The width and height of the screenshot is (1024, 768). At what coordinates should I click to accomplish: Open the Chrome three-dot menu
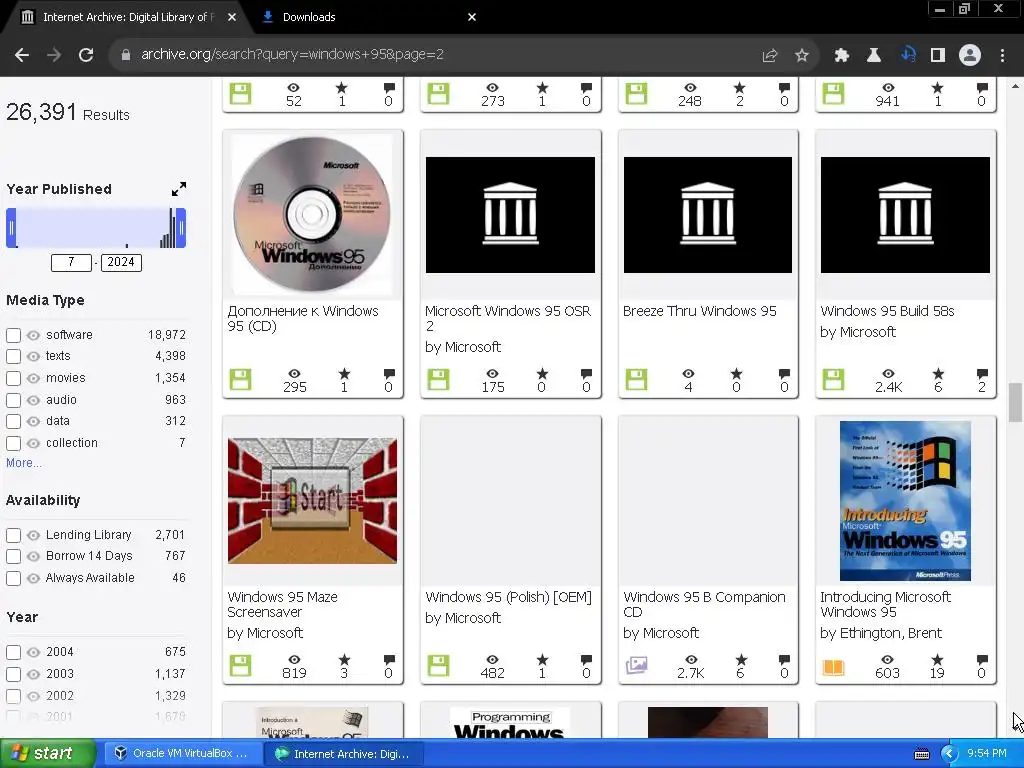(1002, 56)
